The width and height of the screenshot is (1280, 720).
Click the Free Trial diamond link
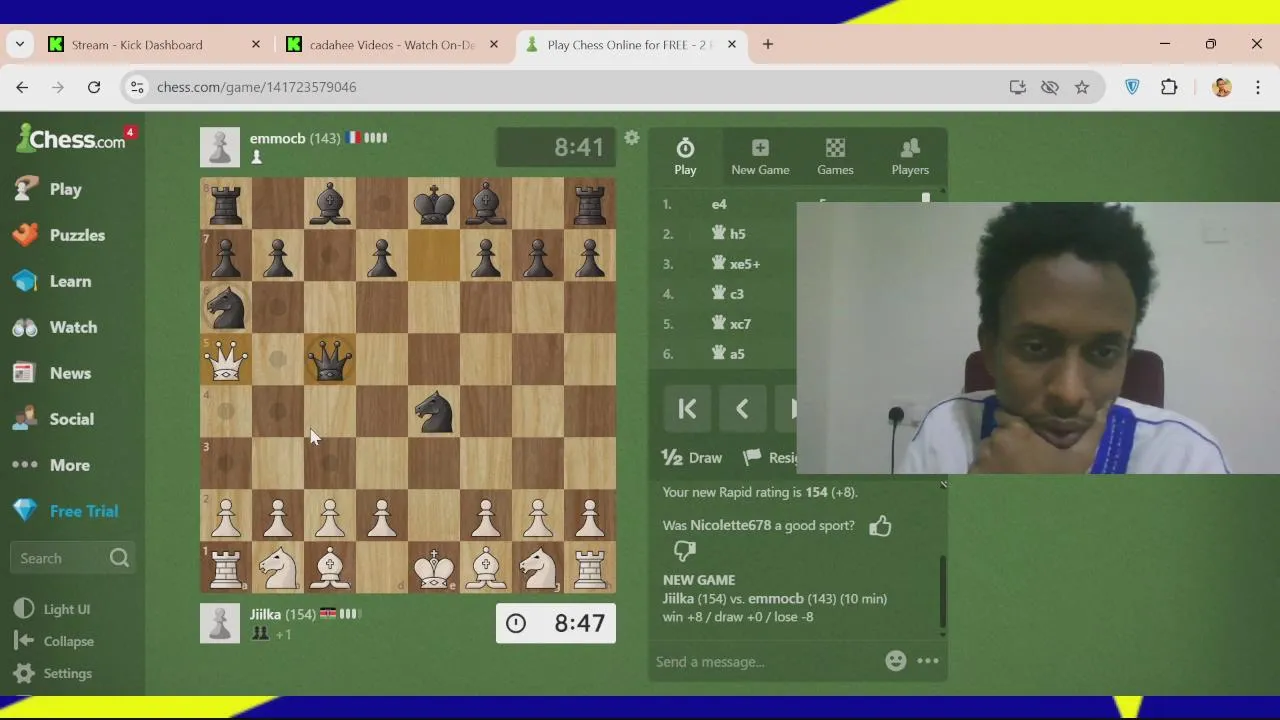click(66, 511)
